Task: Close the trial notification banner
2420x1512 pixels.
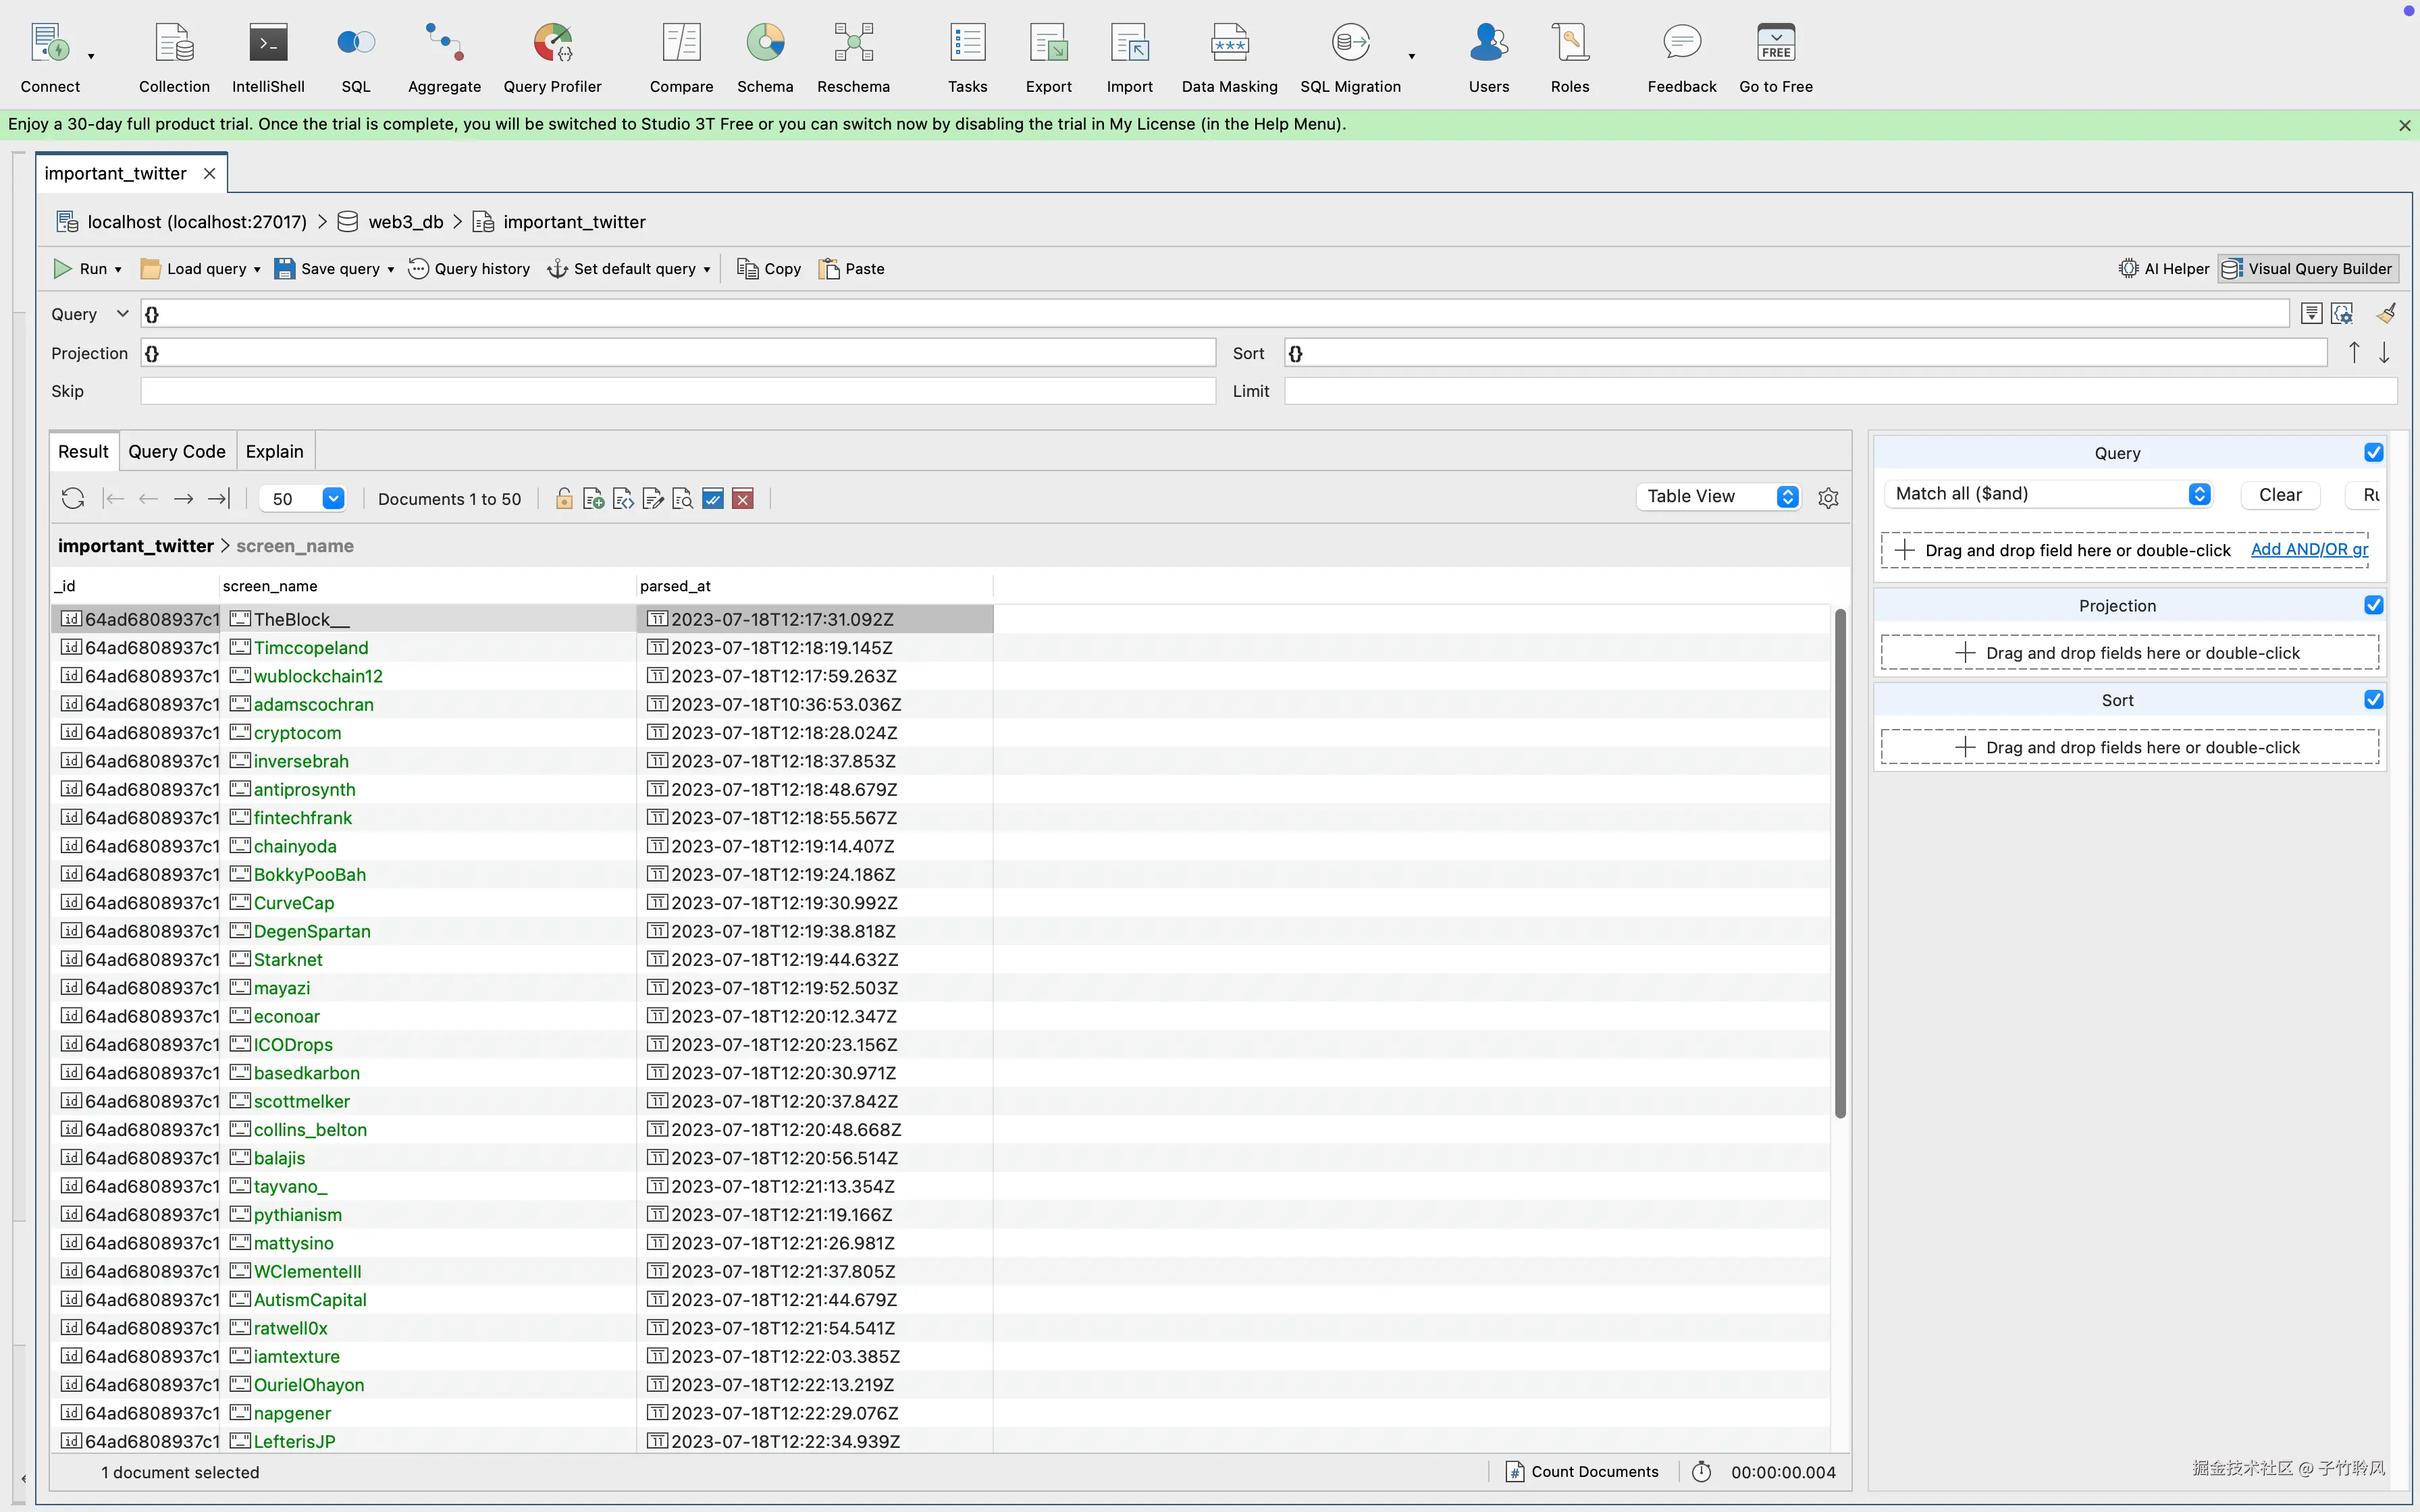Action: point(2404,125)
